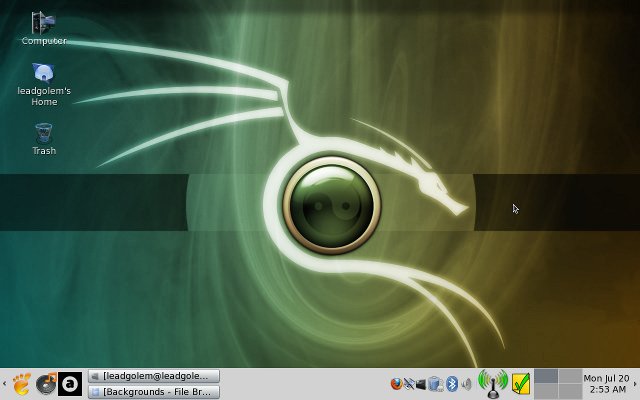Open the GNOME foot main menu
The image size is (640, 400).
click(21, 384)
